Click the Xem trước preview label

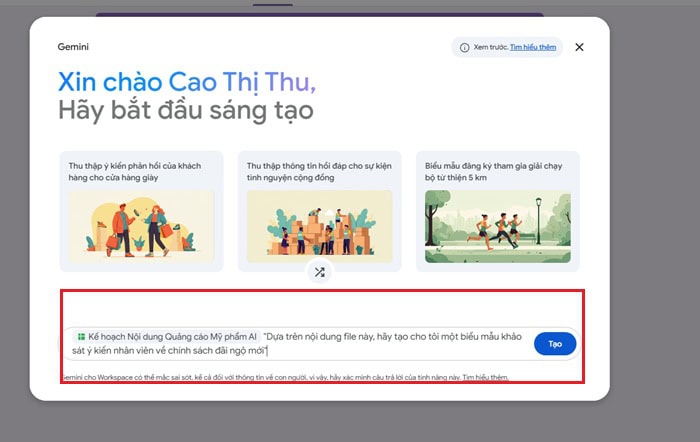tap(491, 47)
